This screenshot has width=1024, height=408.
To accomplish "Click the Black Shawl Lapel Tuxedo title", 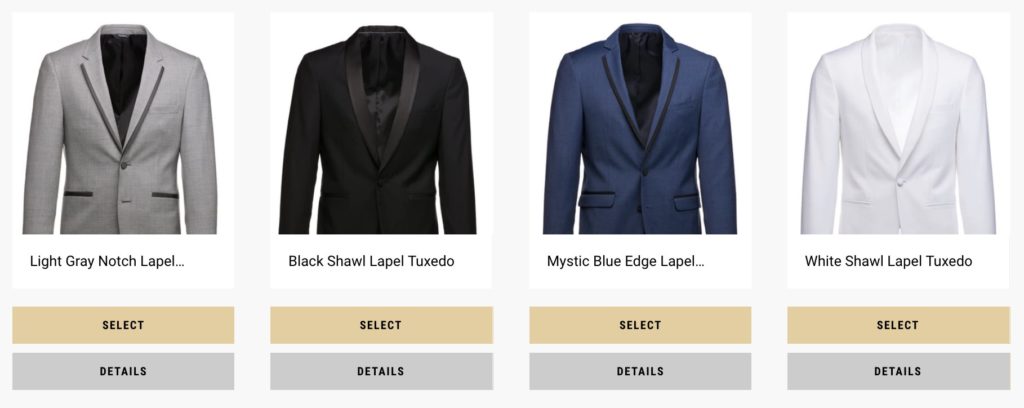I will [x=371, y=262].
